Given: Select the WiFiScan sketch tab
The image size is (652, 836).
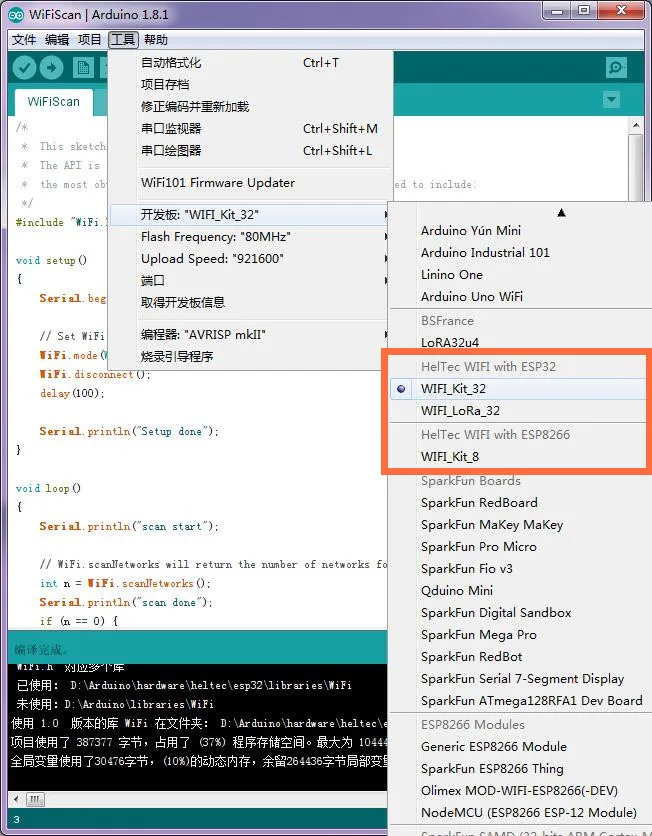Looking at the screenshot, I should tap(53, 102).
